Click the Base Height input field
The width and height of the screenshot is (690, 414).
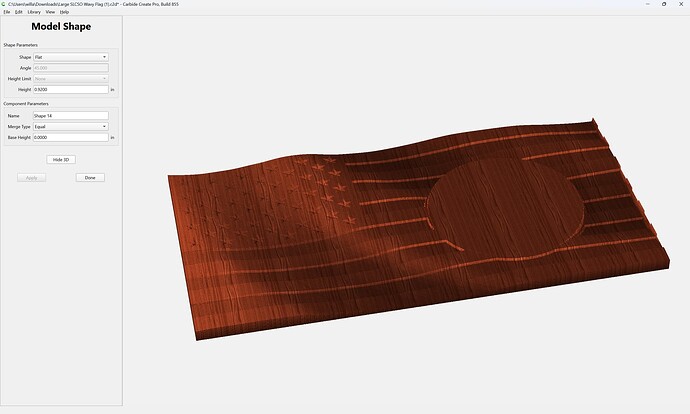pos(71,137)
